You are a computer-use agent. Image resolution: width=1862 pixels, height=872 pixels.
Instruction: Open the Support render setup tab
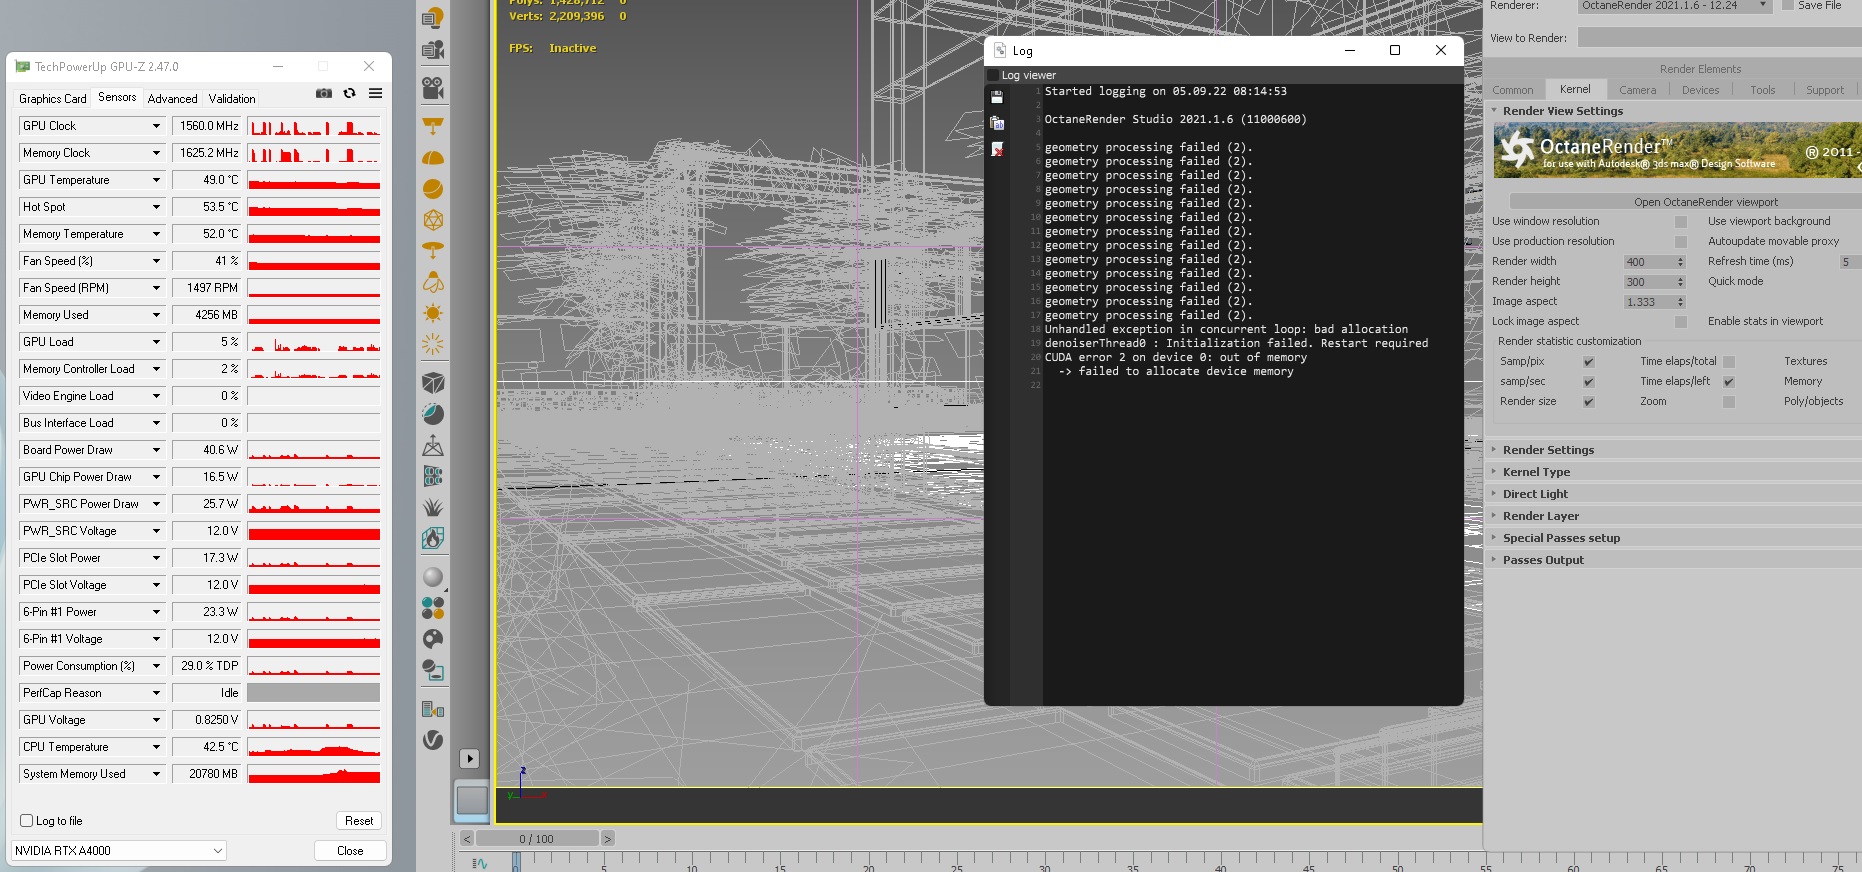[1825, 90]
